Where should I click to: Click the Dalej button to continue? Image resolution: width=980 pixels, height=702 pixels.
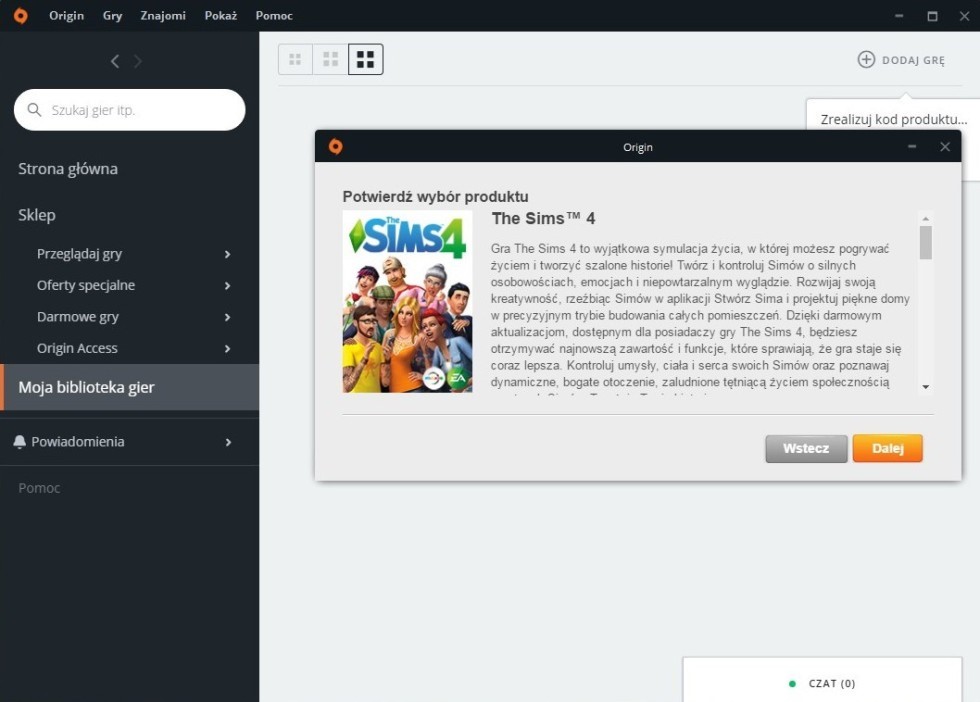pyautogui.click(x=888, y=448)
